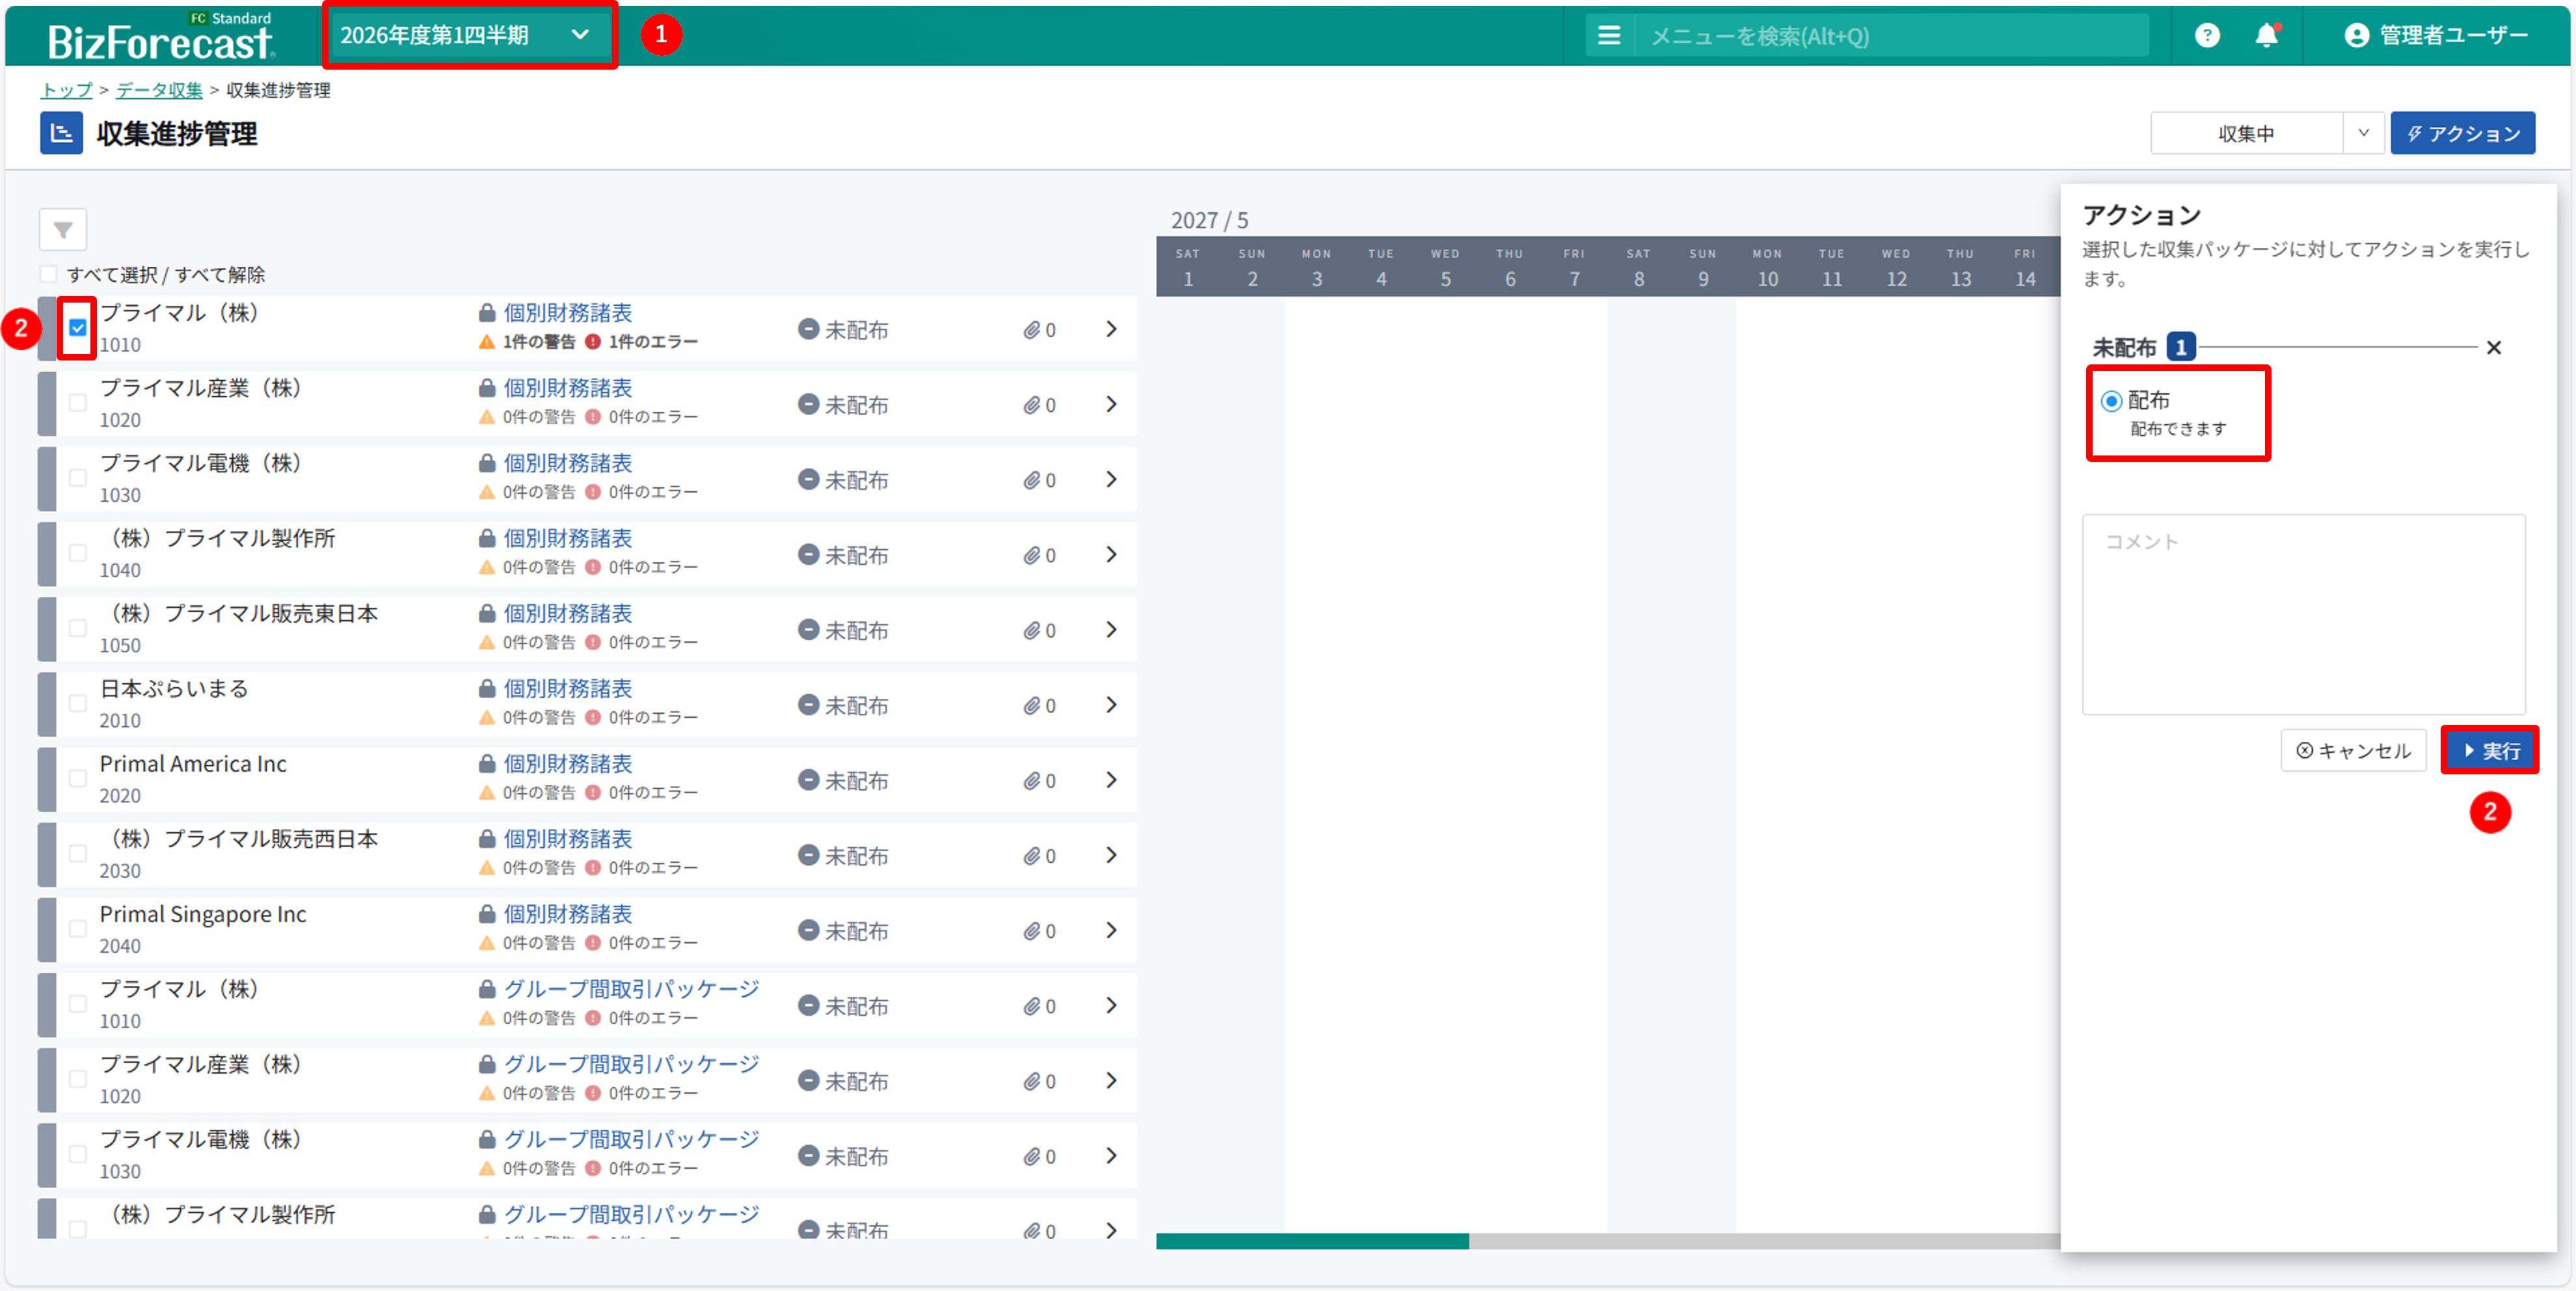Go to トップ breadcrumb
Image resolution: width=2576 pixels, height=1291 pixels.
click(66, 90)
